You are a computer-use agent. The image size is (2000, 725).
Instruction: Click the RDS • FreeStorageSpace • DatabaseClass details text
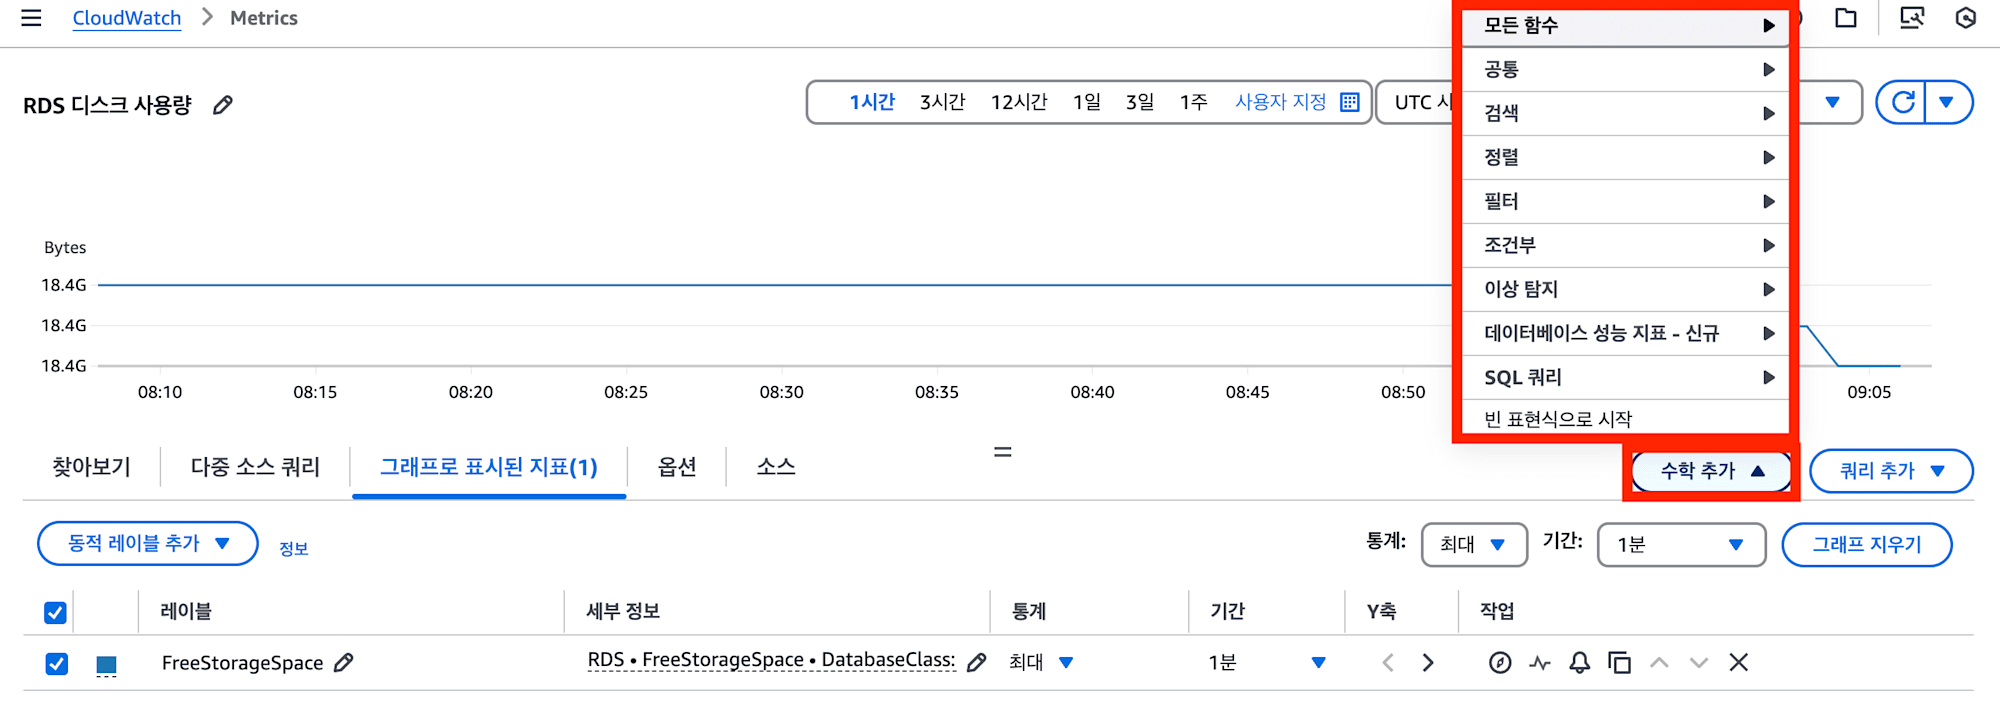pyautogui.click(x=771, y=660)
